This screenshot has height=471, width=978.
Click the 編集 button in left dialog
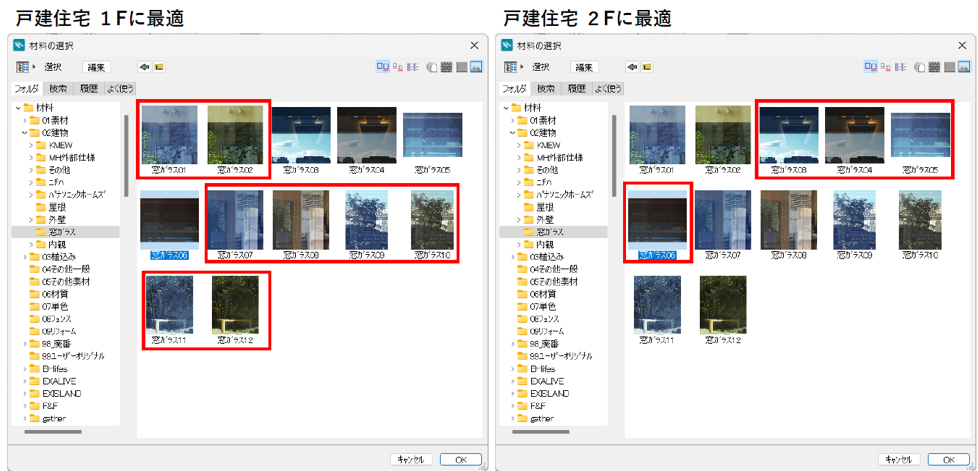pyautogui.click(x=97, y=67)
